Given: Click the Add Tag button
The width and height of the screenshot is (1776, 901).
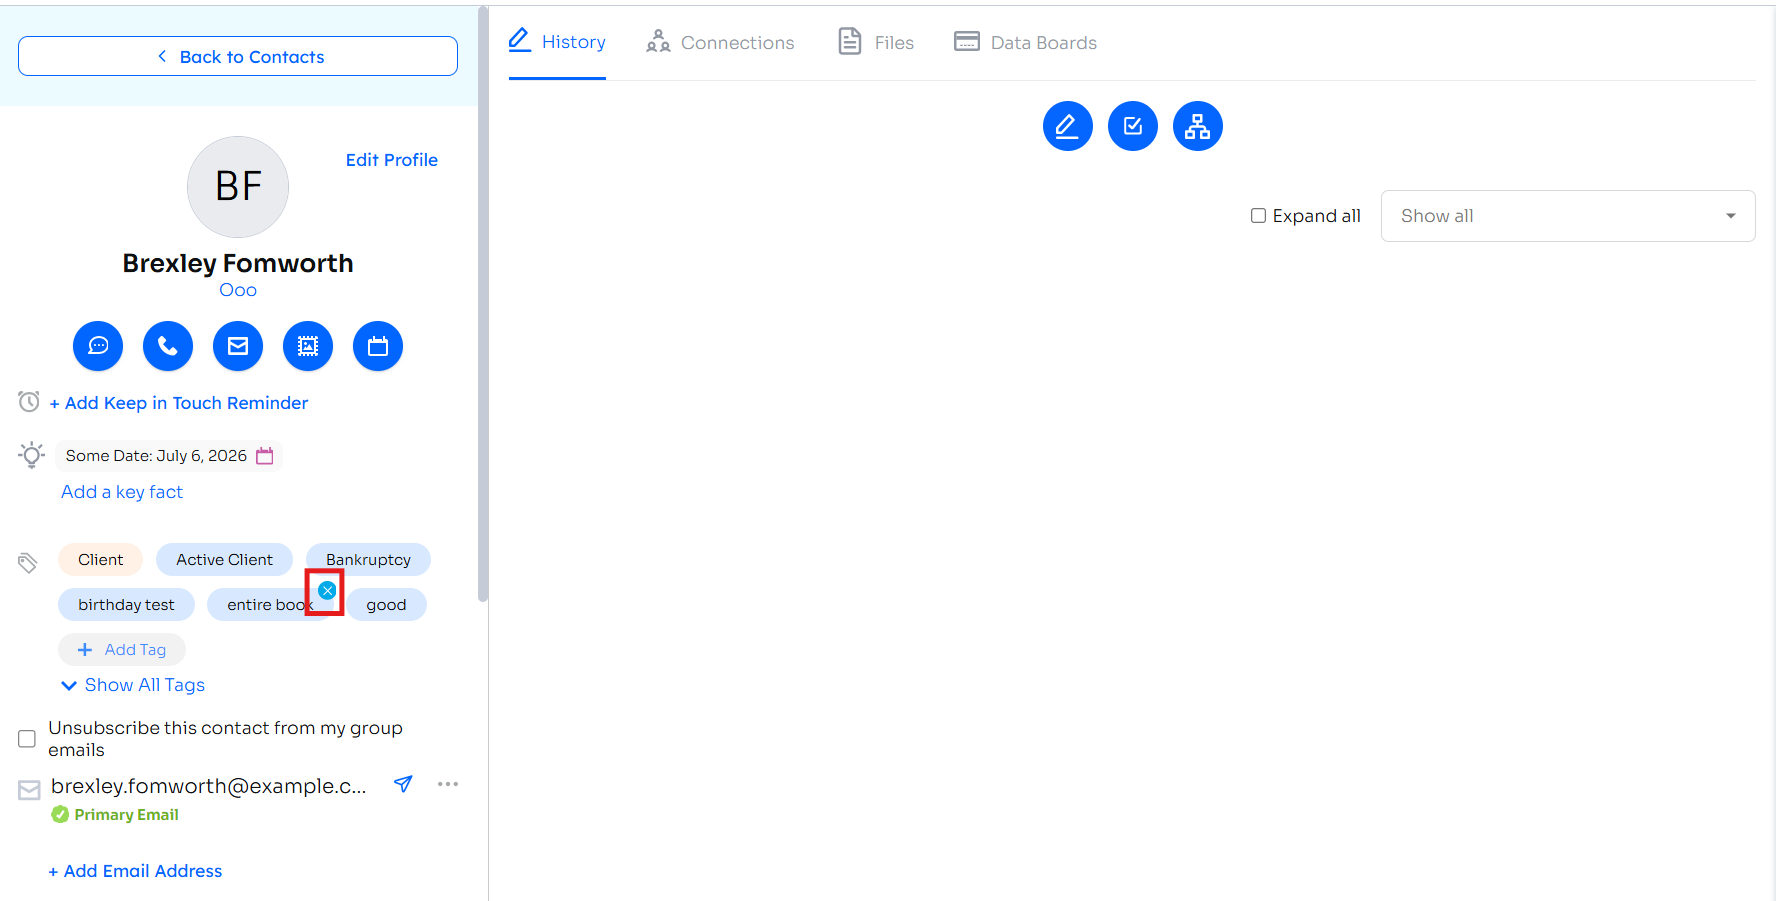Looking at the screenshot, I should [x=122, y=650].
